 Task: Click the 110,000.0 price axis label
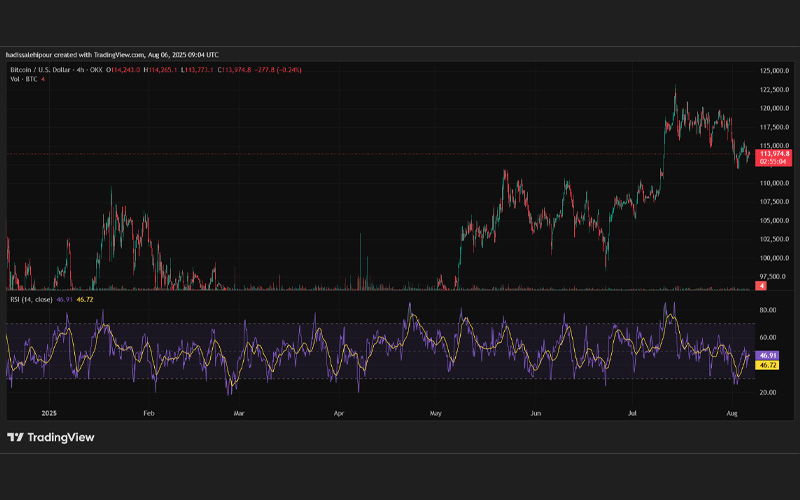tap(774, 183)
